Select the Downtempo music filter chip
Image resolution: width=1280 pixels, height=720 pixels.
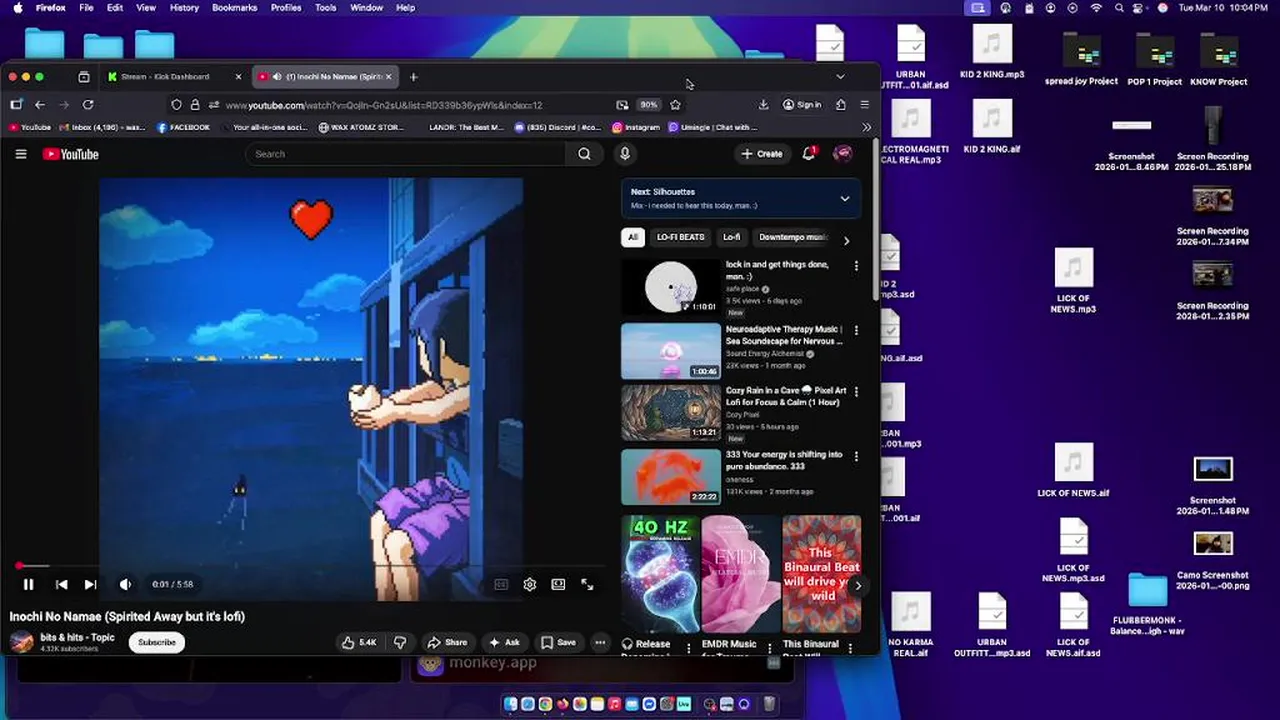pos(792,237)
